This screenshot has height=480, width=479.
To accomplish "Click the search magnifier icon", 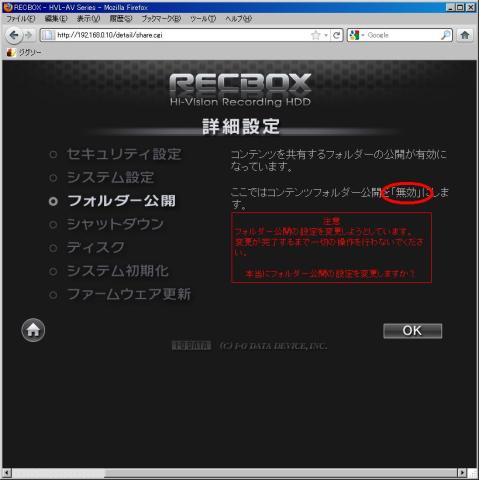I will (x=446, y=35).
